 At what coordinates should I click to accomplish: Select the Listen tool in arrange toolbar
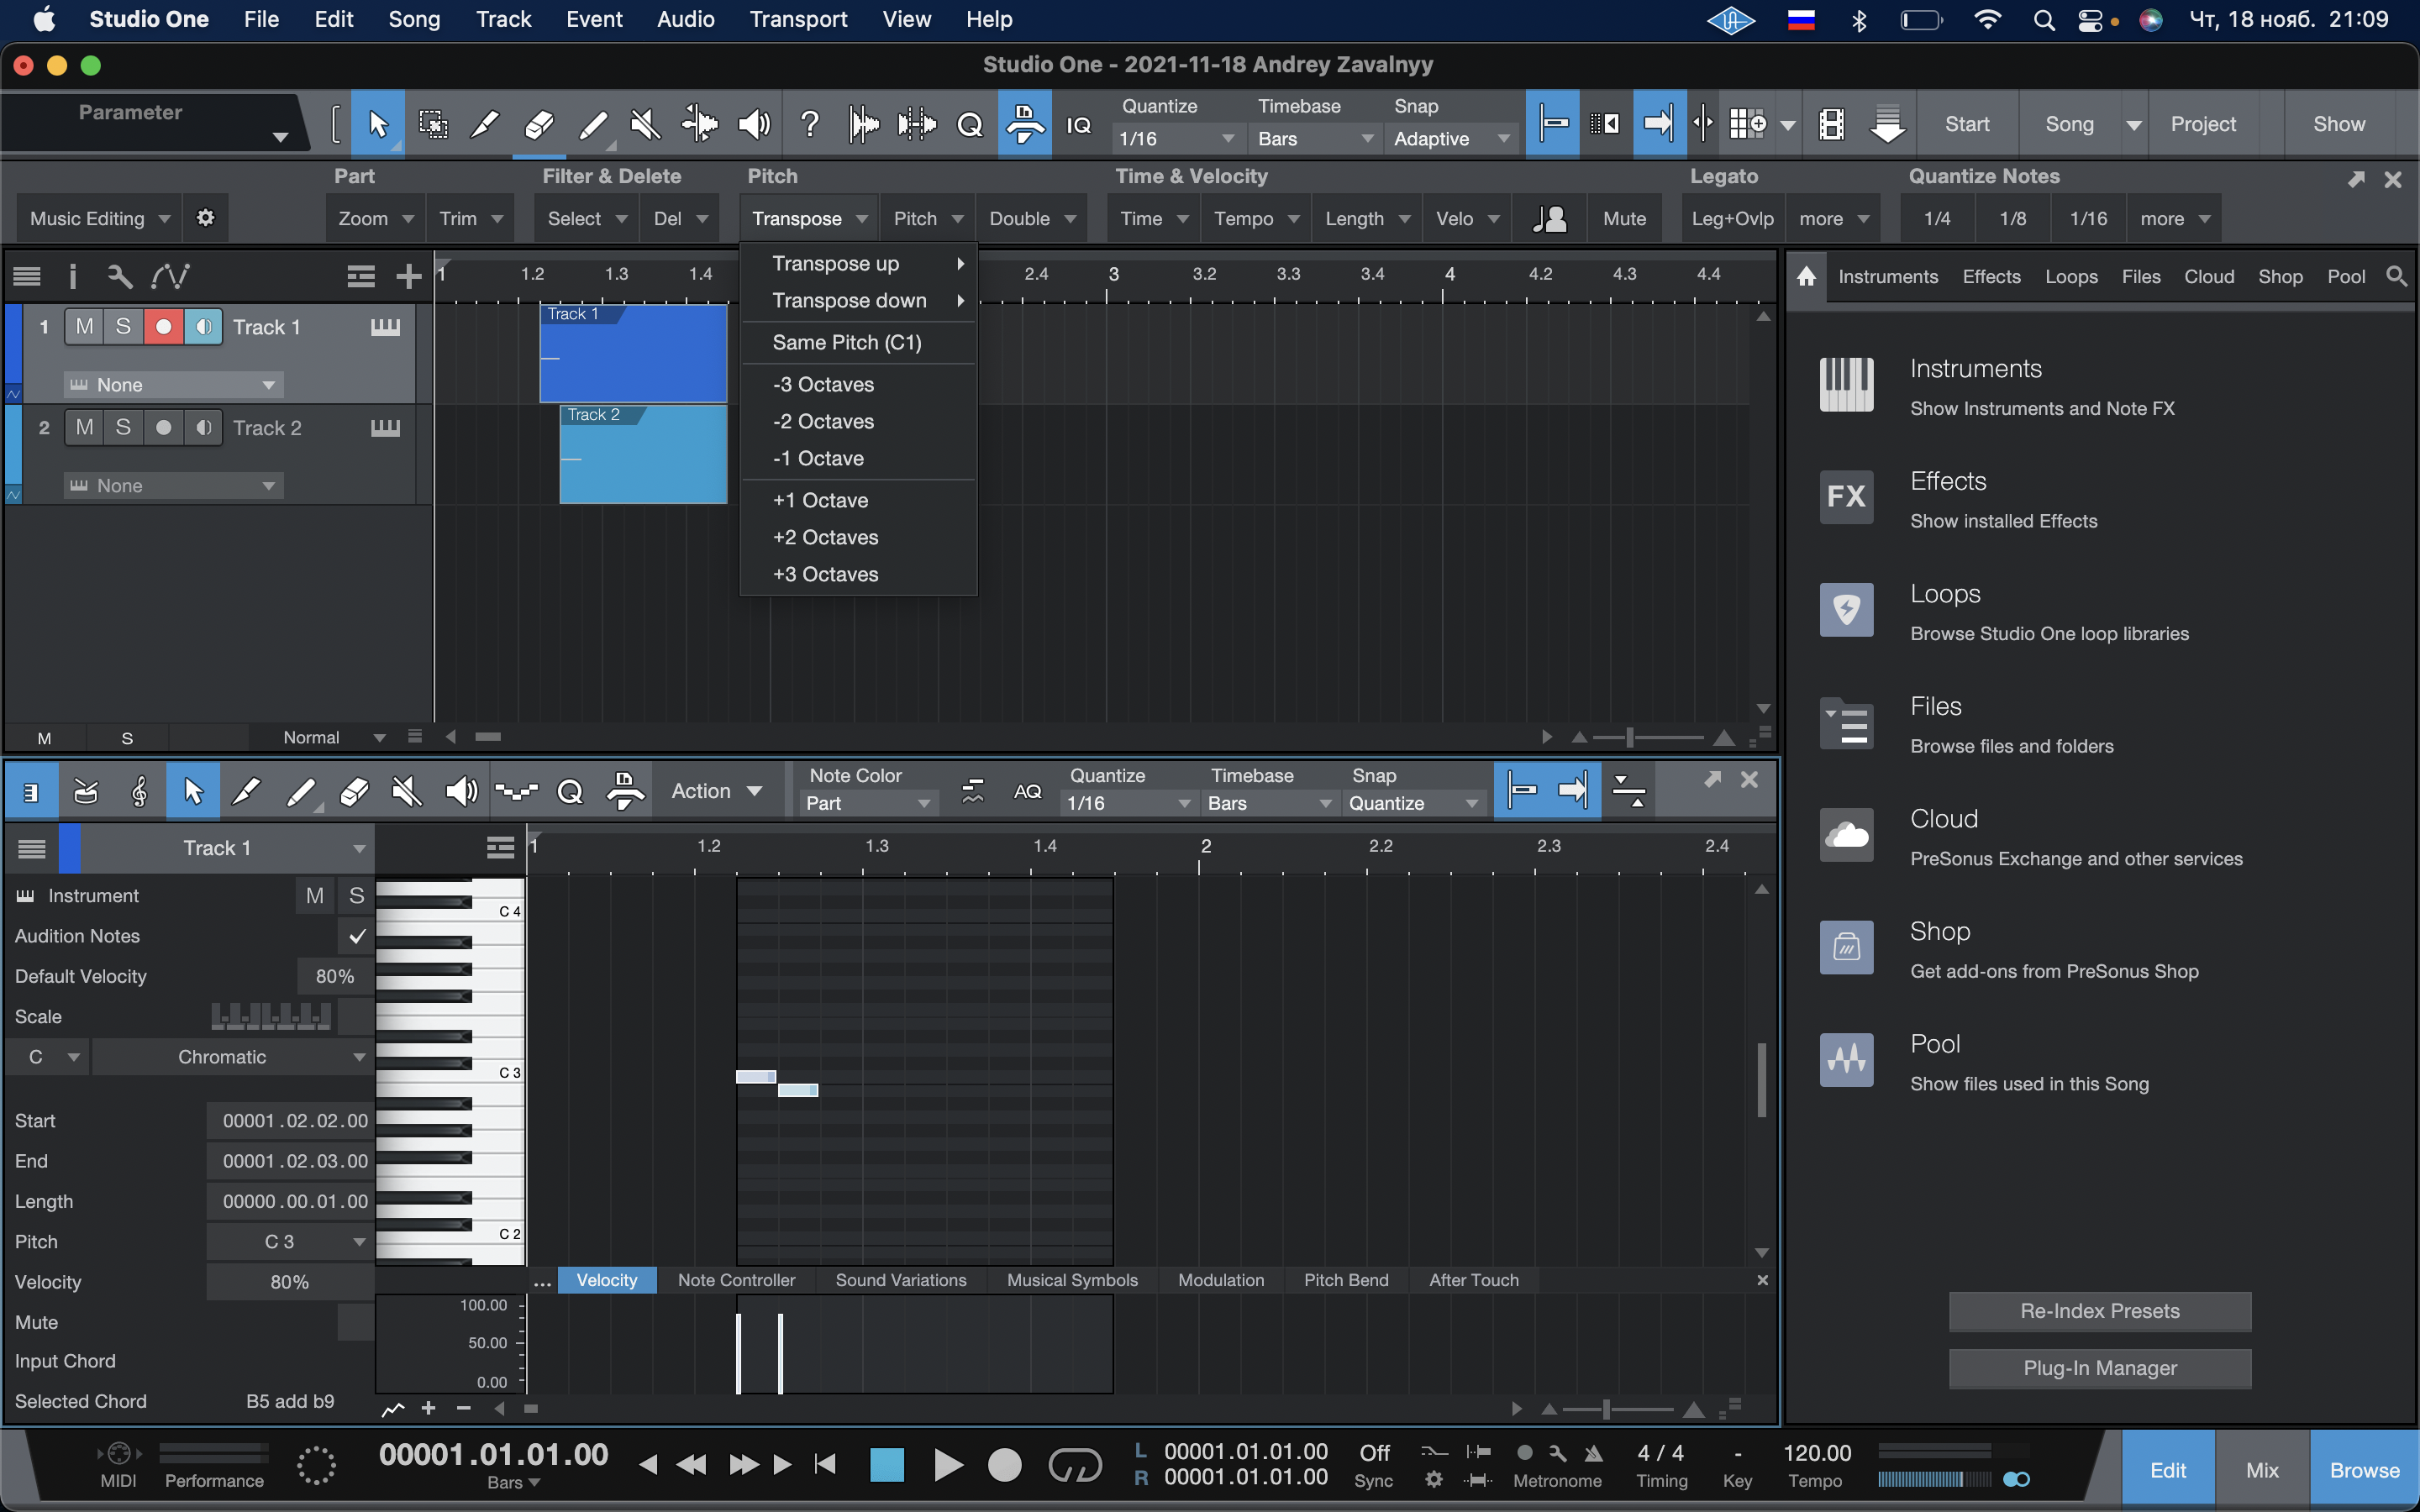pos(754,125)
